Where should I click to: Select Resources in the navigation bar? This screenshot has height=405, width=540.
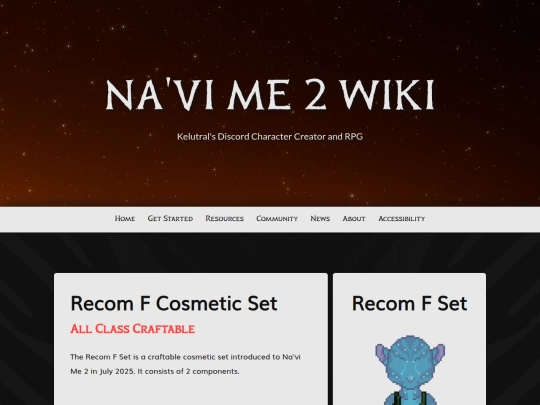(x=225, y=218)
